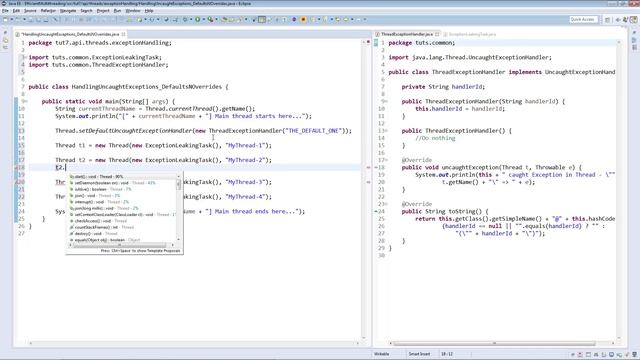The height and width of the screenshot is (360, 640).
Task: Open the Refactor menu
Action: click(48, 11)
